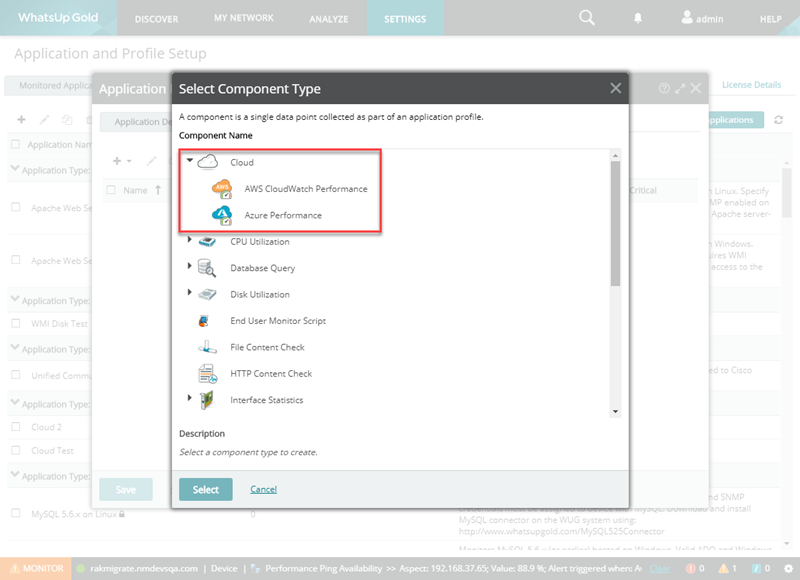Viewport: 800px width, 580px height.
Task: Click the Cloud category icon
Action: 208,162
